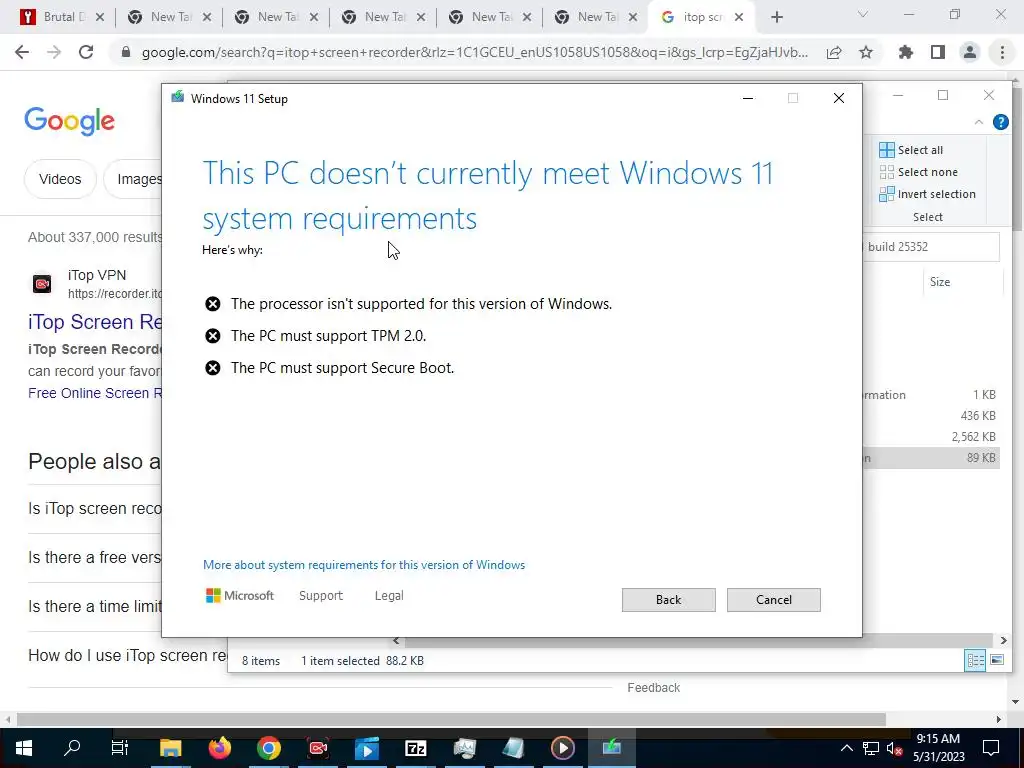Select the Videos search filter
This screenshot has width=1024, height=768.
pyautogui.click(x=60, y=179)
